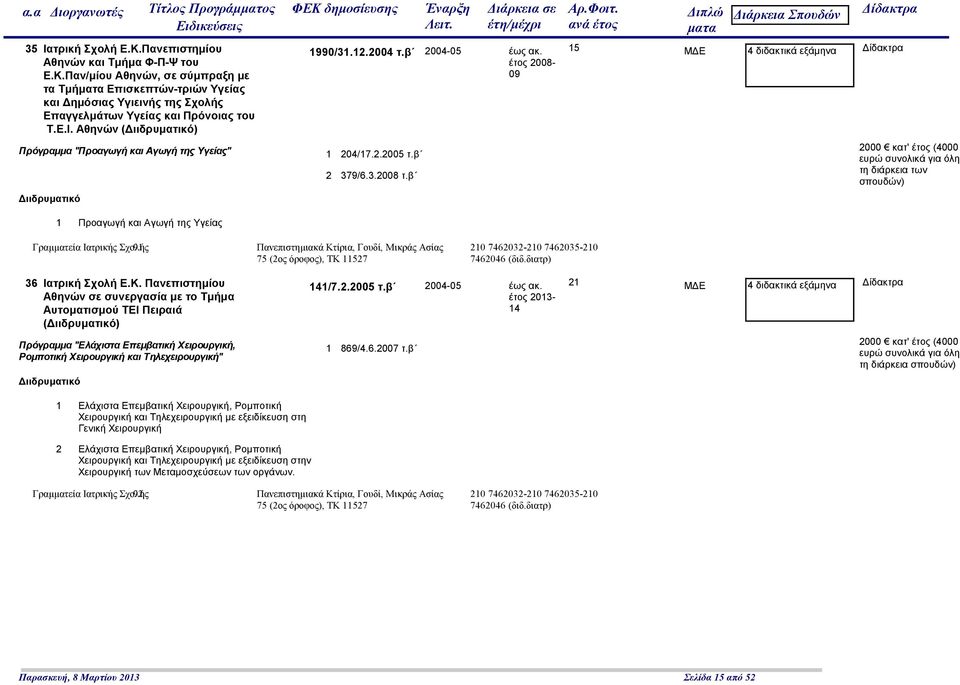Screen dimensions: 960x685
Task: Click 'Δίδακτρα' label in entry 36 row
Action: tap(882, 282)
